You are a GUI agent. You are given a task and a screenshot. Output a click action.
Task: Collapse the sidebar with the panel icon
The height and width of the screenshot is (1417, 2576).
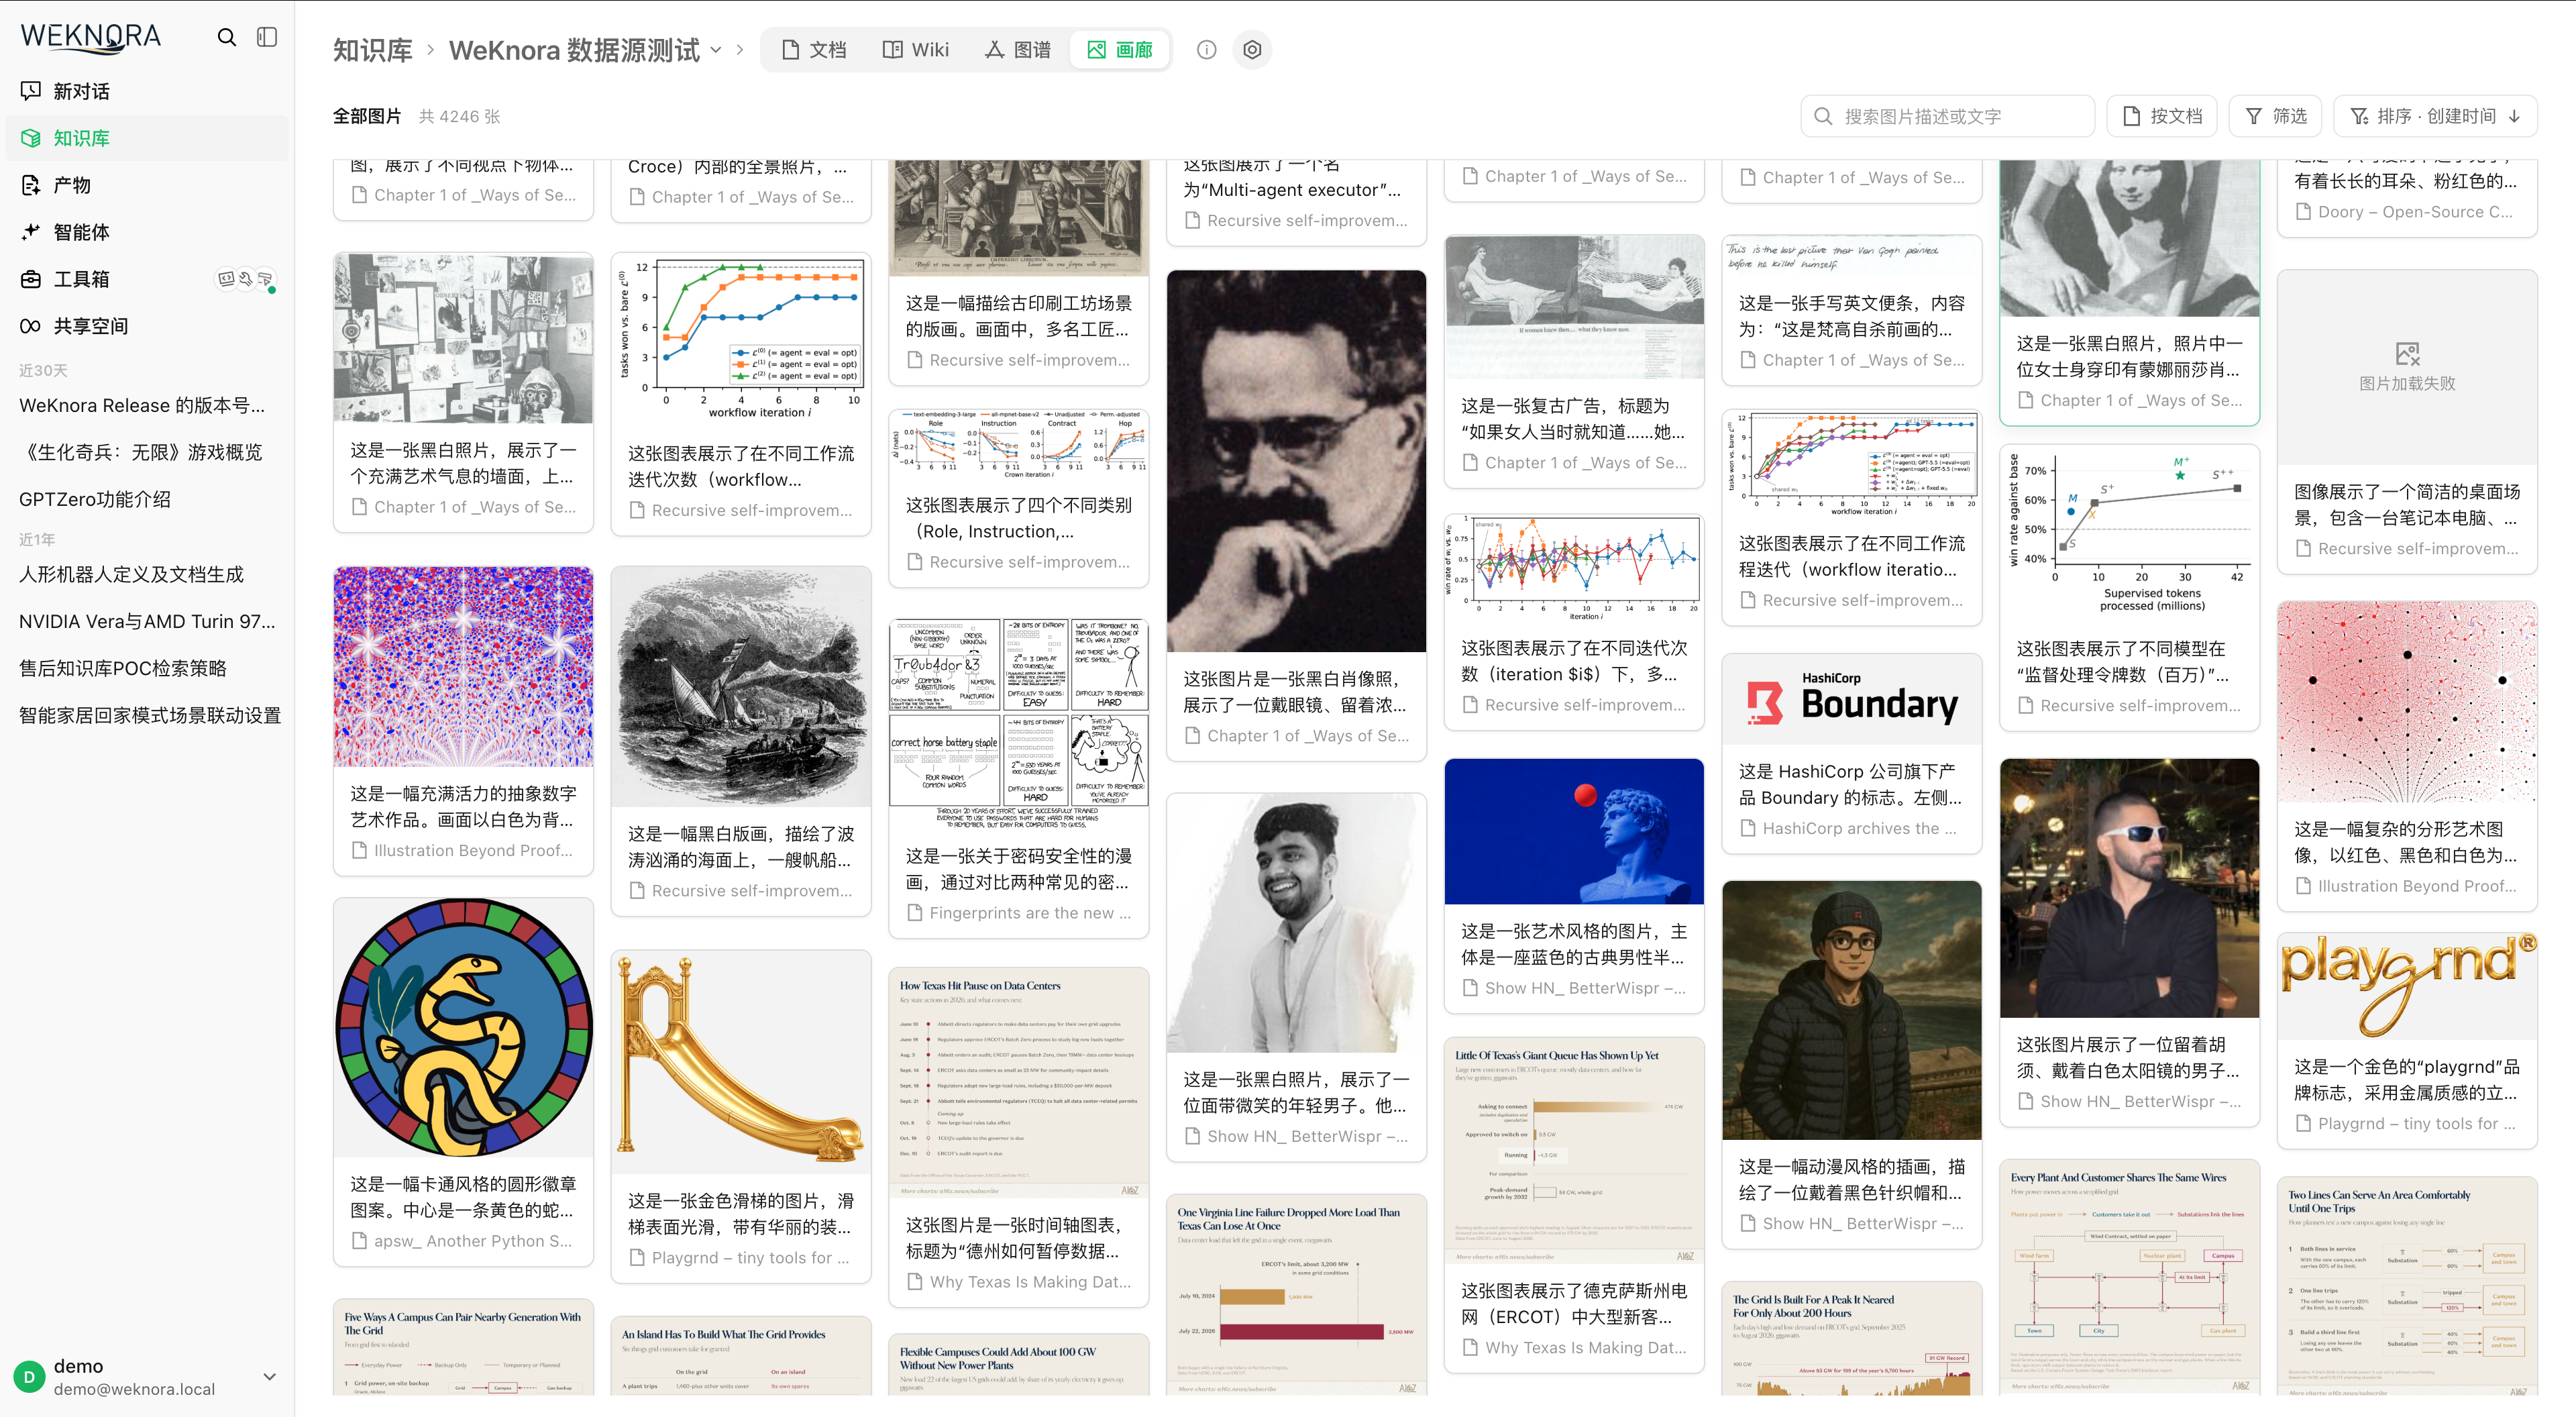(x=267, y=37)
